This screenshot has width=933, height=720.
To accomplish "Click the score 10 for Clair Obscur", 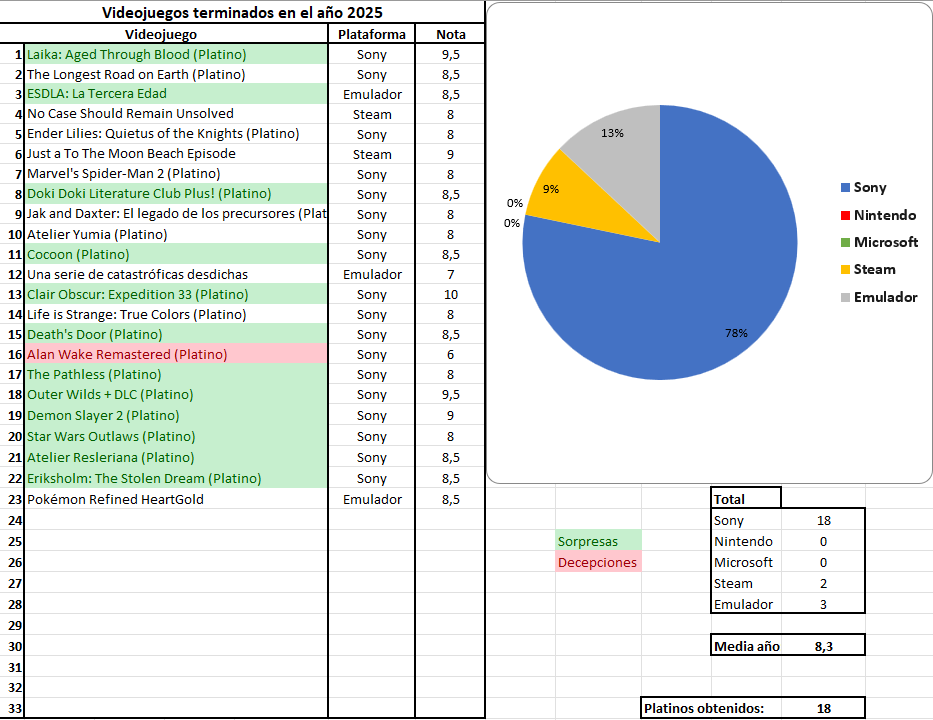I will [450, 295].
